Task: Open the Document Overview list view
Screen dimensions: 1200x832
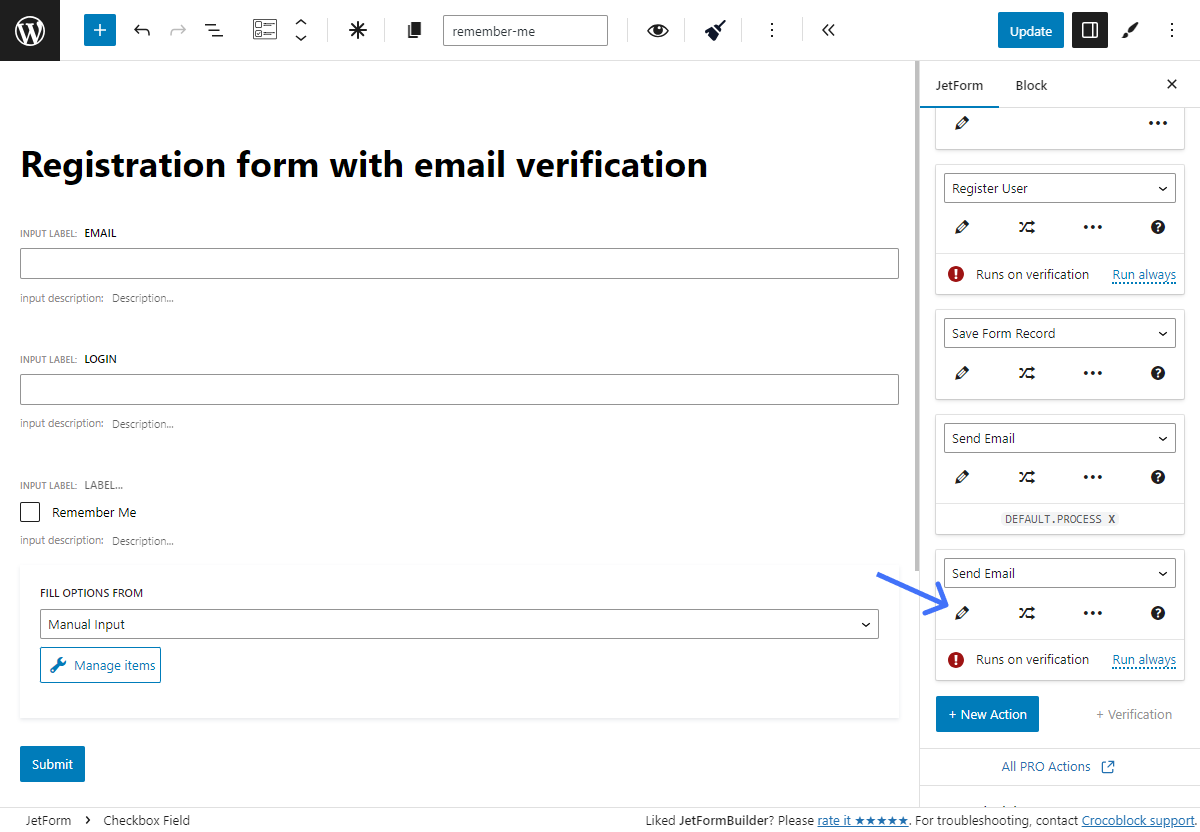Action: click(x=213, y=30)
